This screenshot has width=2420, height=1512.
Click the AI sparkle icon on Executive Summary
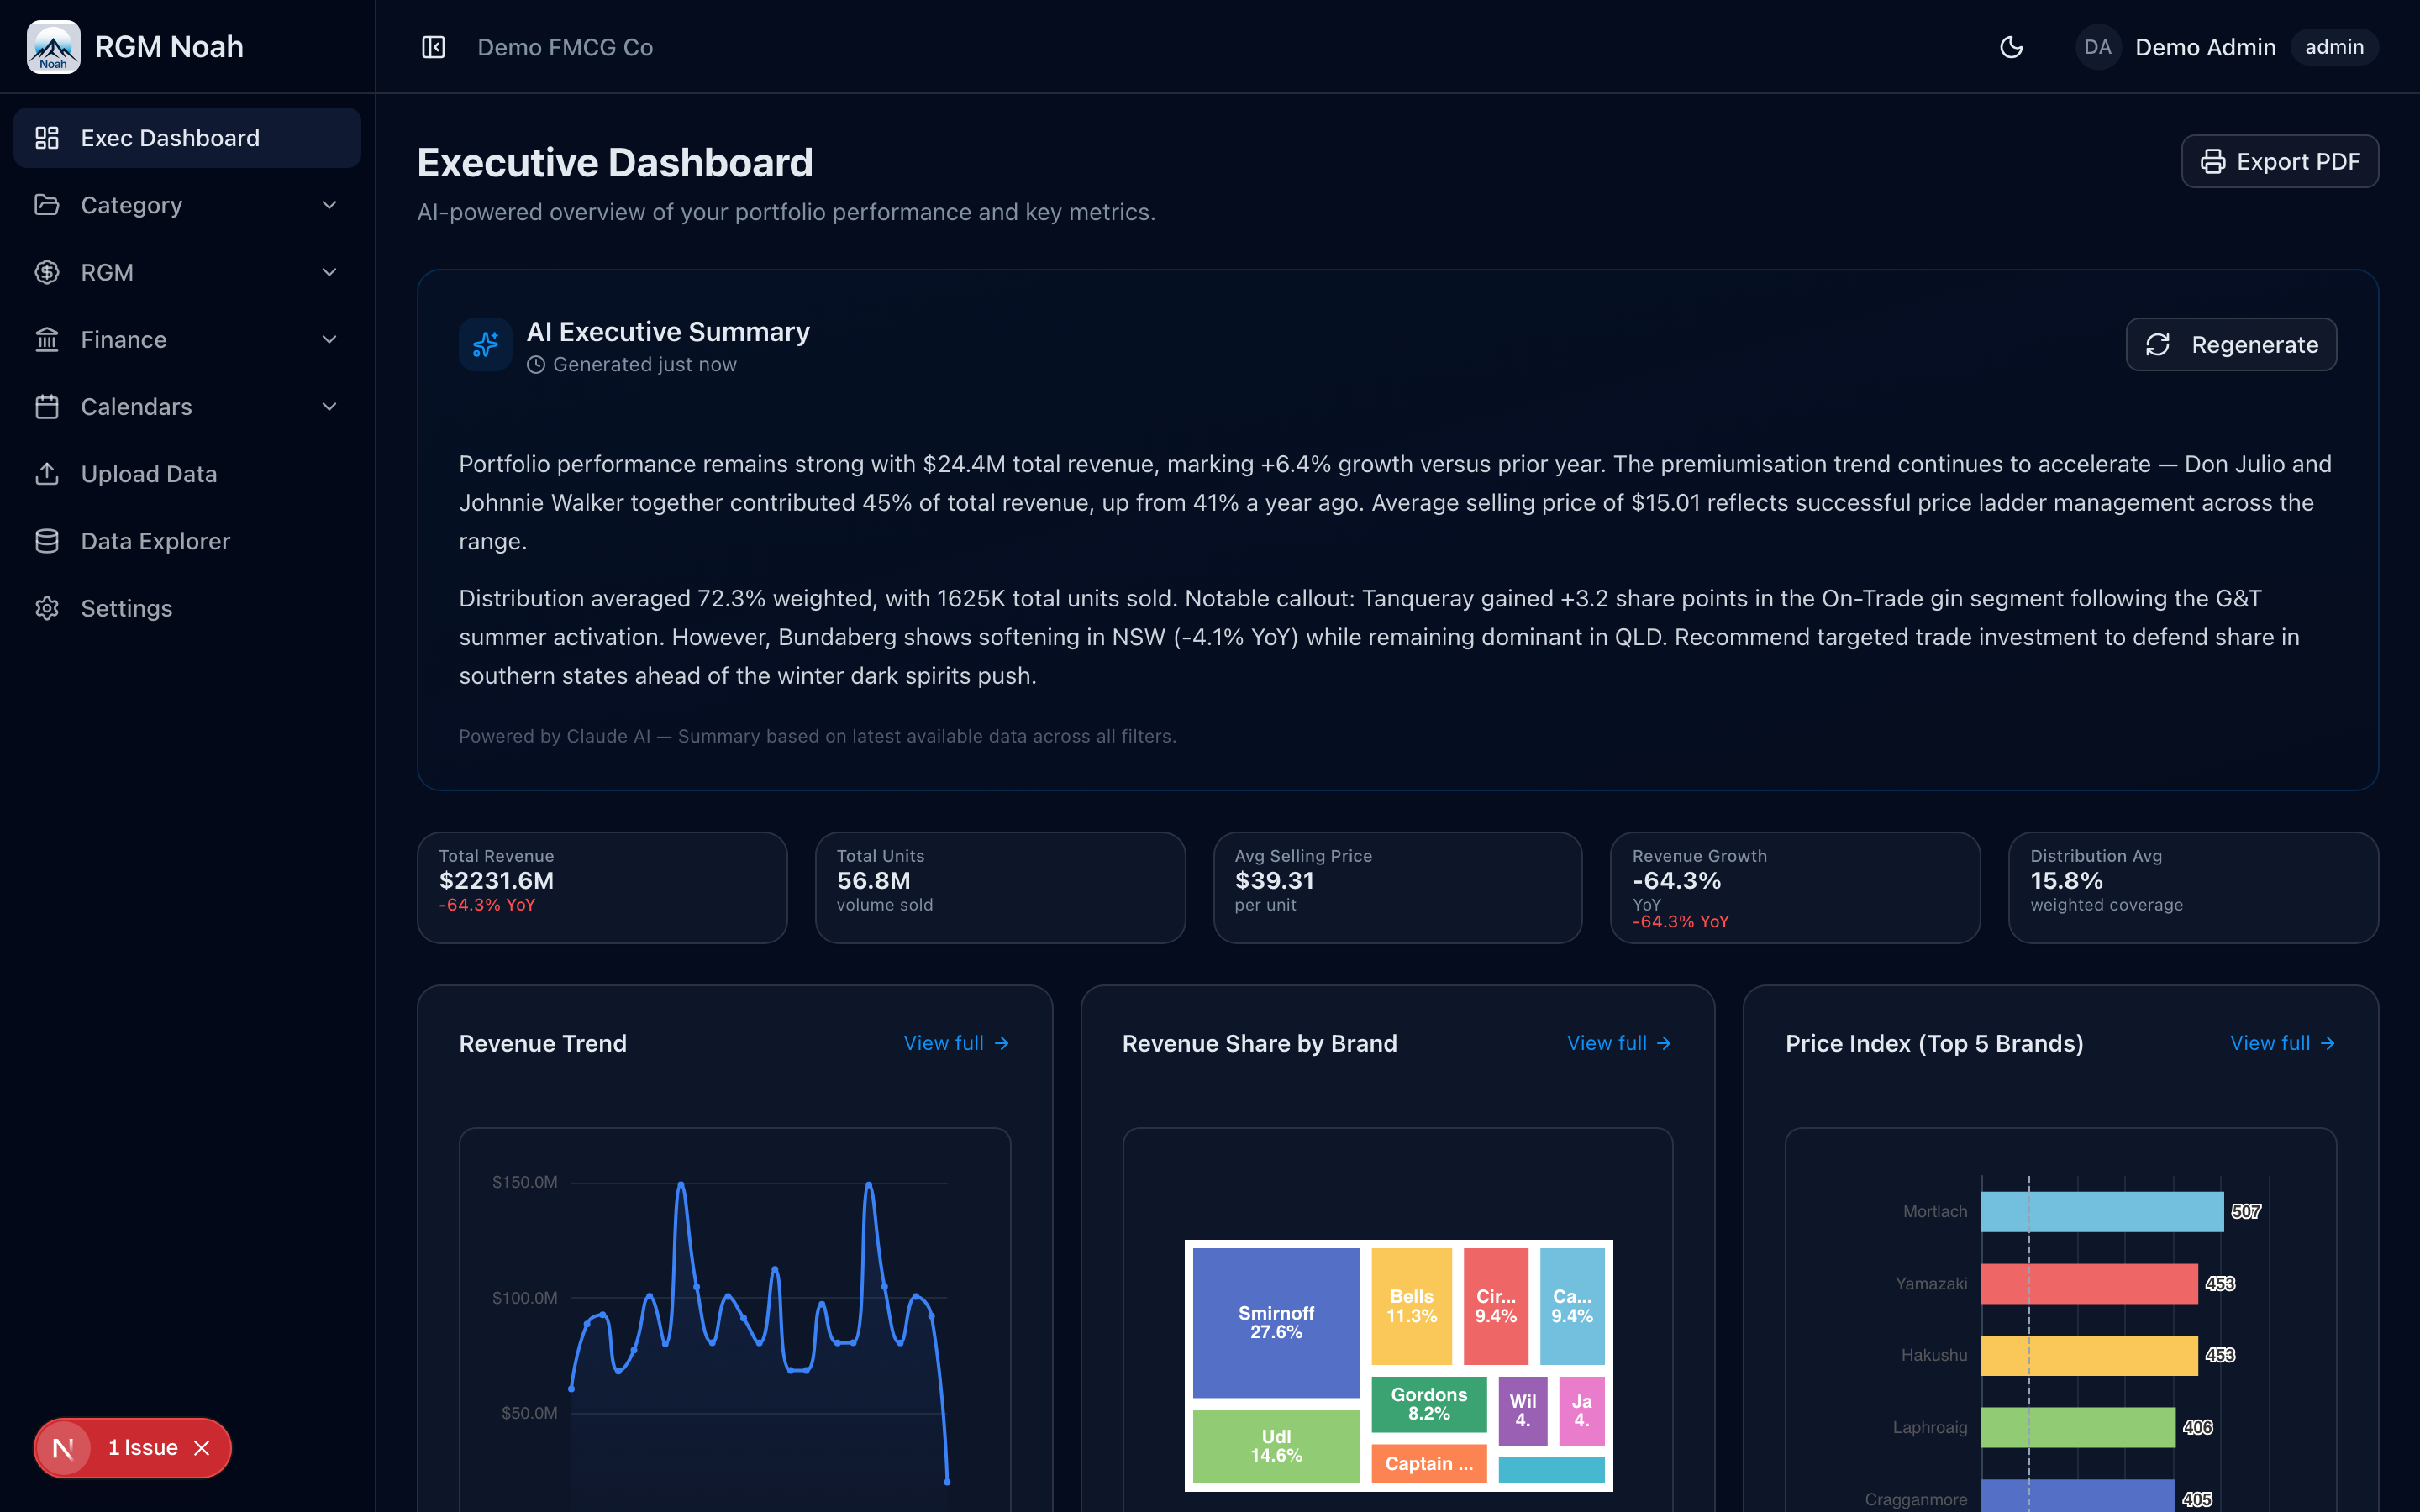(x=485, y=344)
